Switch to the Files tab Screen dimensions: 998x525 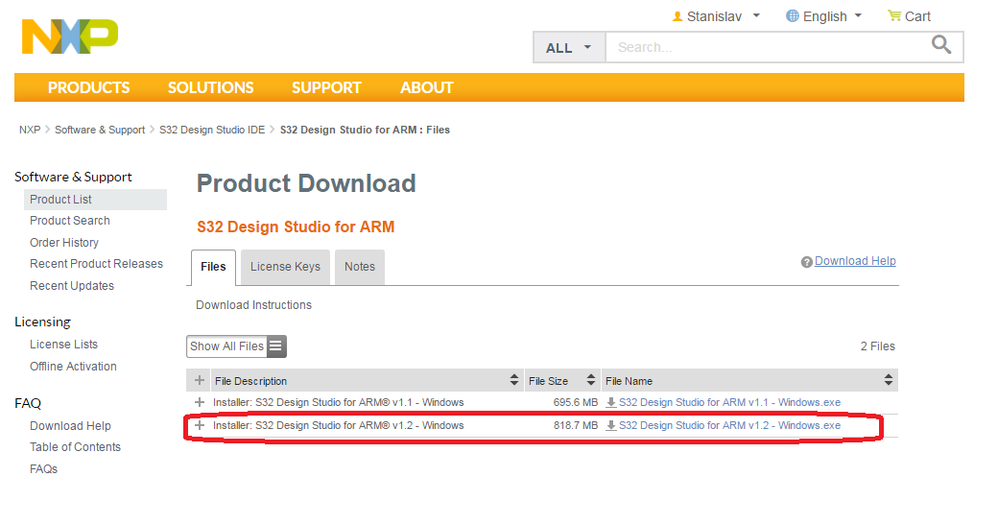(213, 267)
